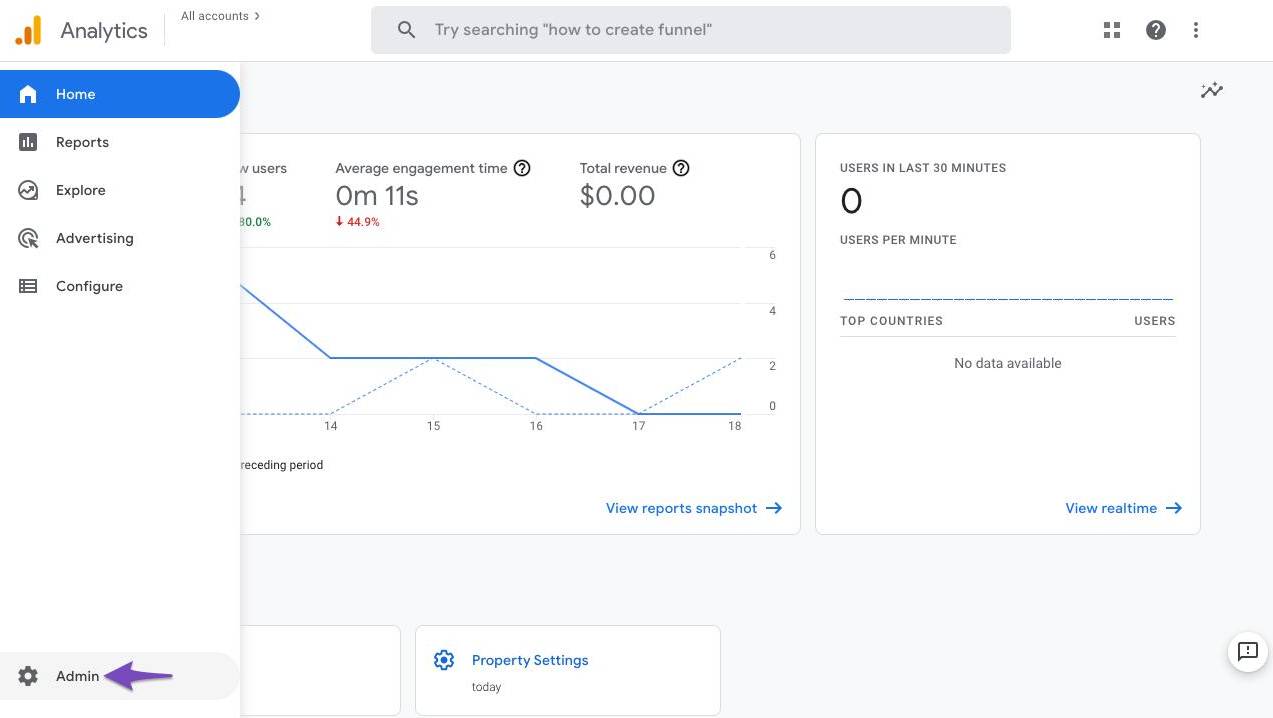Open the Advertising section
Viewport: 1273px width, 718px height.
(x=94, y=237)
